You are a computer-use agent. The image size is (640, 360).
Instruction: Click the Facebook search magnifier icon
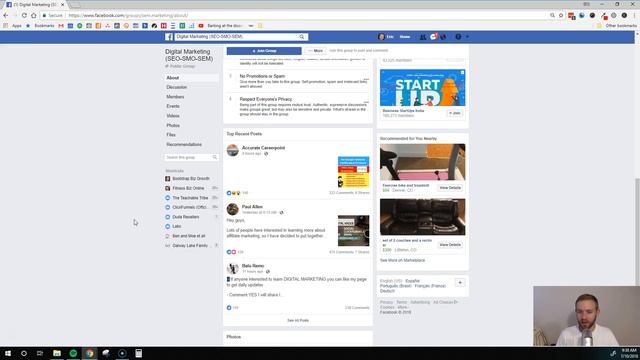pyautogui.click(x=302, y=37)
